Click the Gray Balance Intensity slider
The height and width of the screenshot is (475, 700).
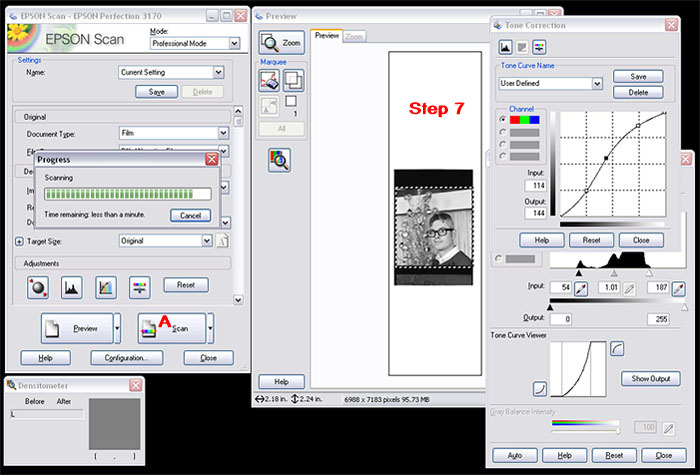(585, 431)
